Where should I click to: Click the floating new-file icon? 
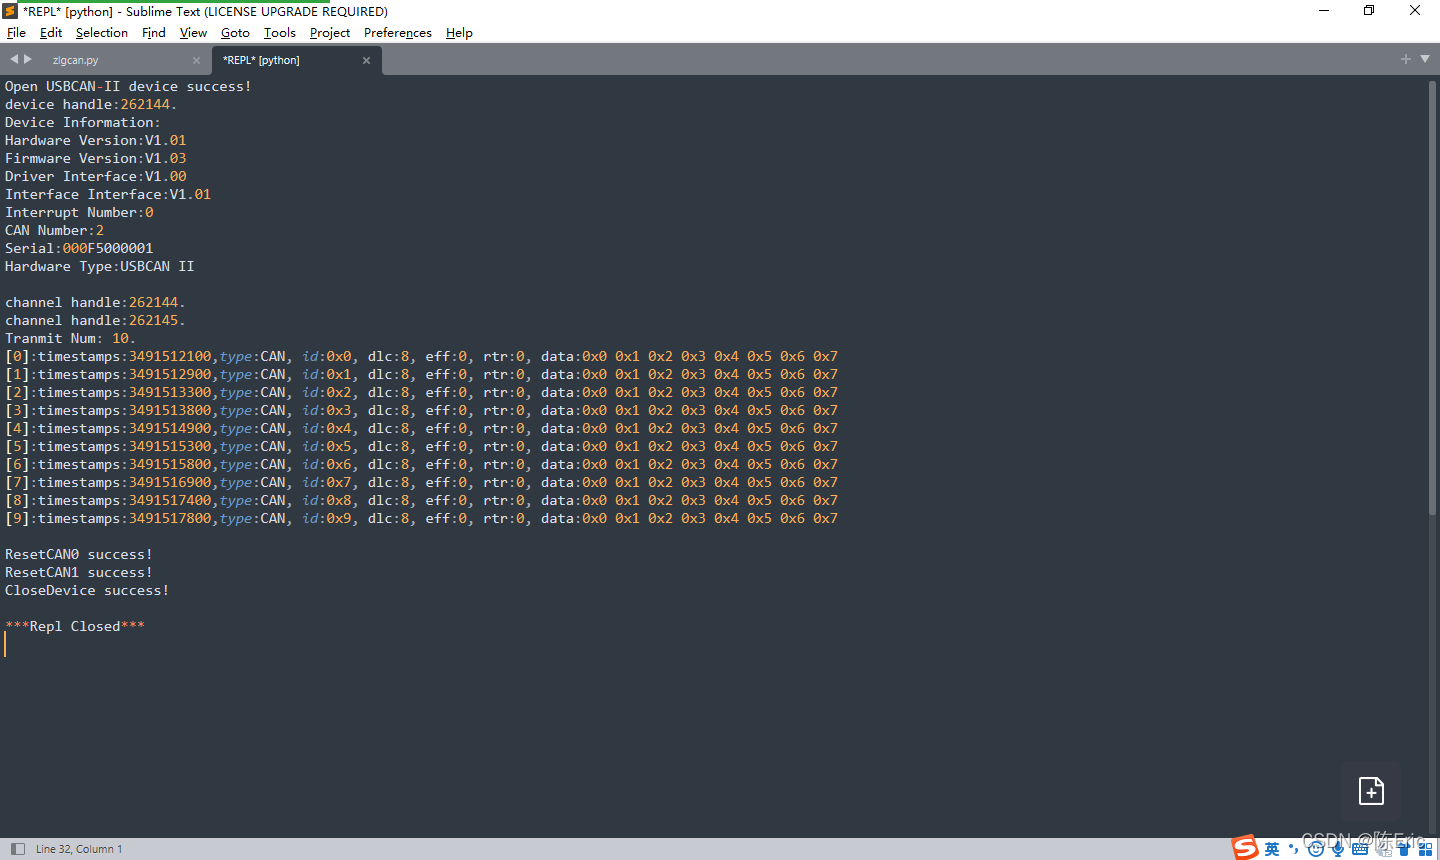click(x=1371, y=791)
